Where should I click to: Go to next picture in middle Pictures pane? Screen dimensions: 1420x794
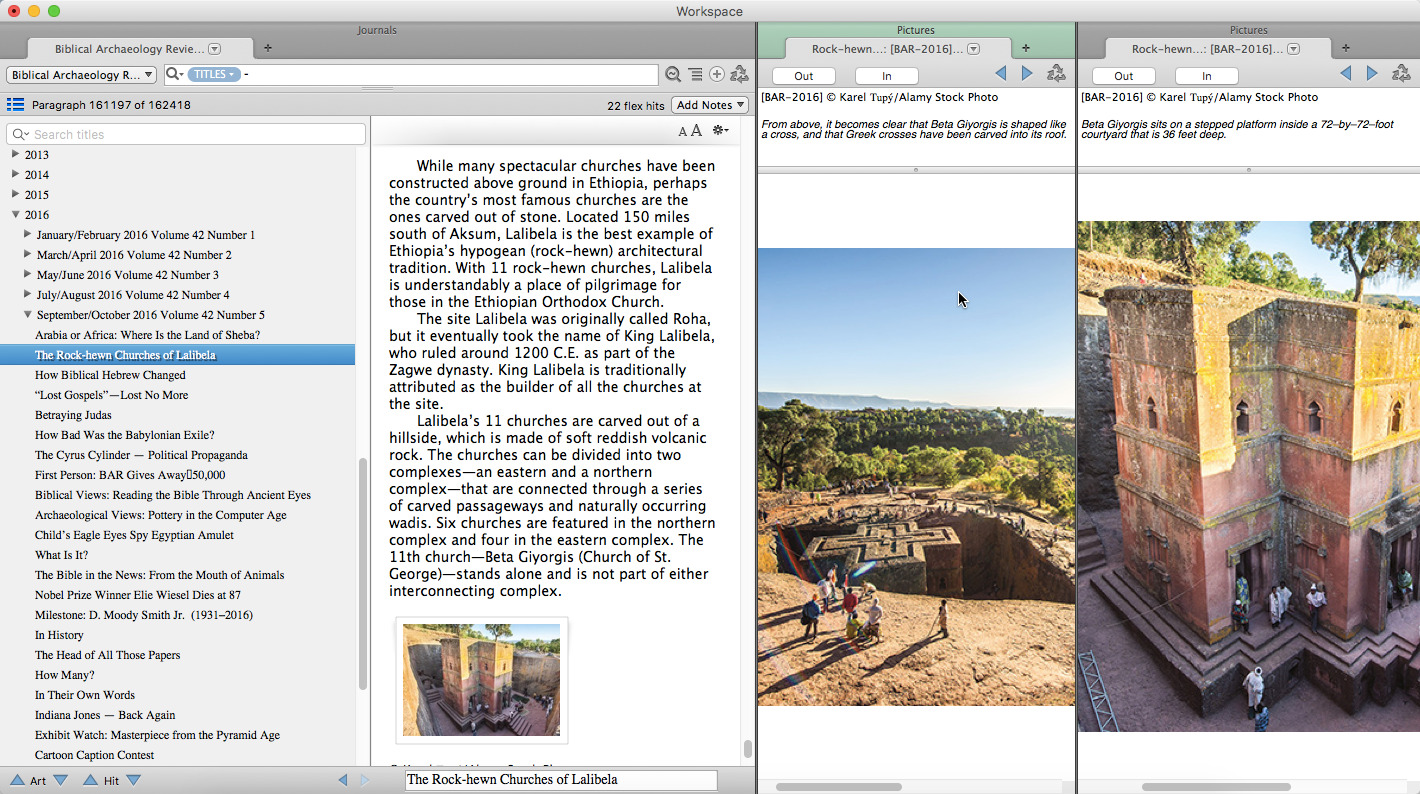(x=1027, y=74)
